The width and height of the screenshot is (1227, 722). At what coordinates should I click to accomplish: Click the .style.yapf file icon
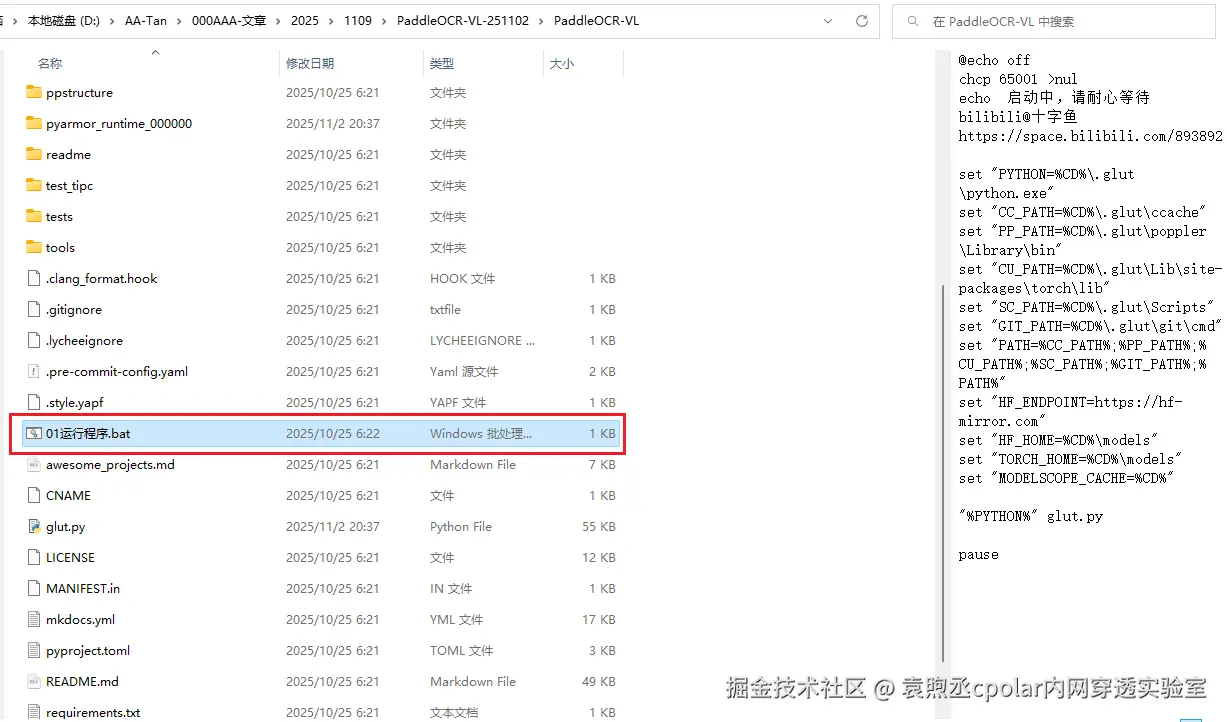click(34, 403)
